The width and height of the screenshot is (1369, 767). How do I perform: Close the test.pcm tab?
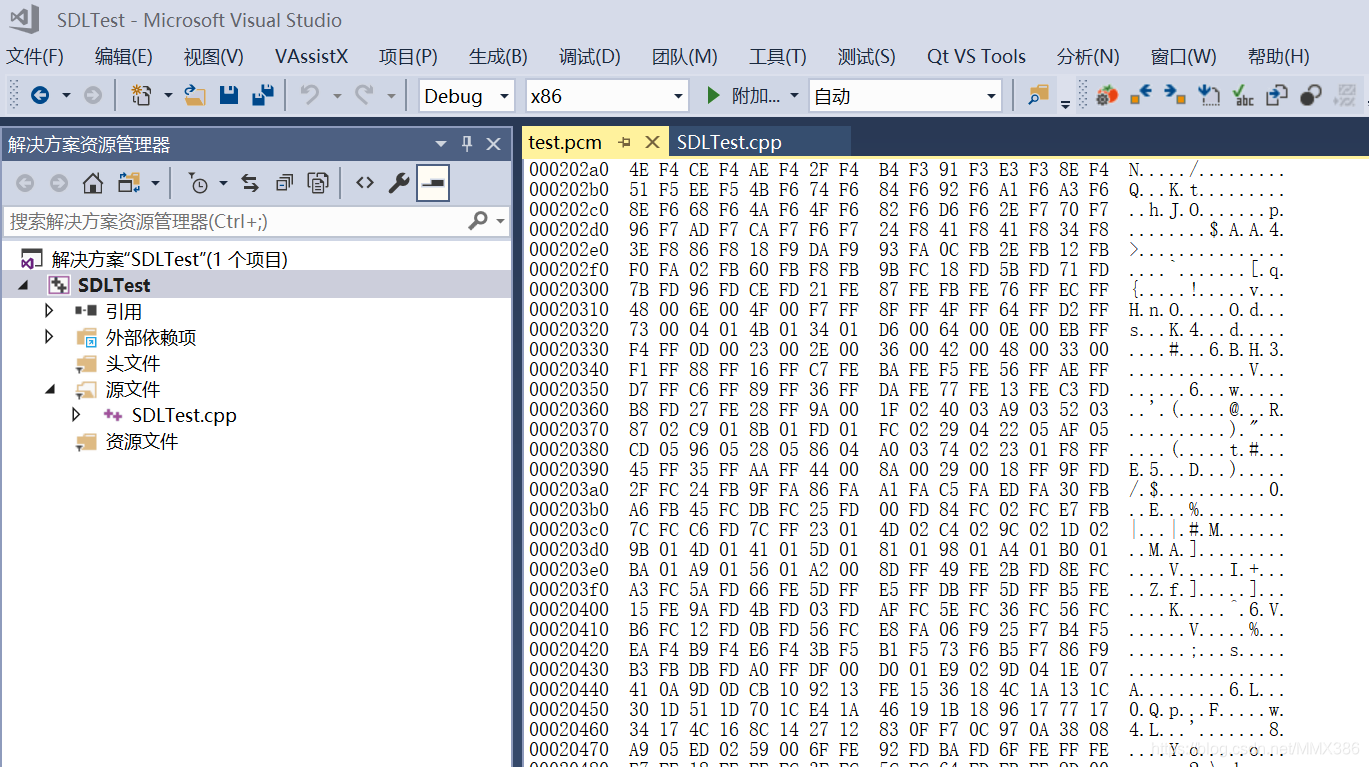click(x=652, y=142)
